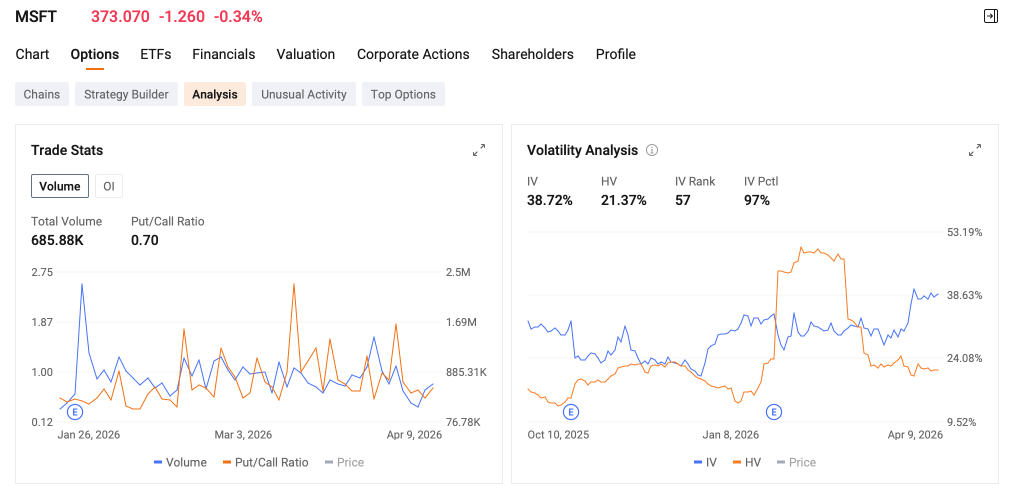Expand the Trade Stats chart to fullscreen
This screenshot has width=1010, height=490.
tap(479, 150)
